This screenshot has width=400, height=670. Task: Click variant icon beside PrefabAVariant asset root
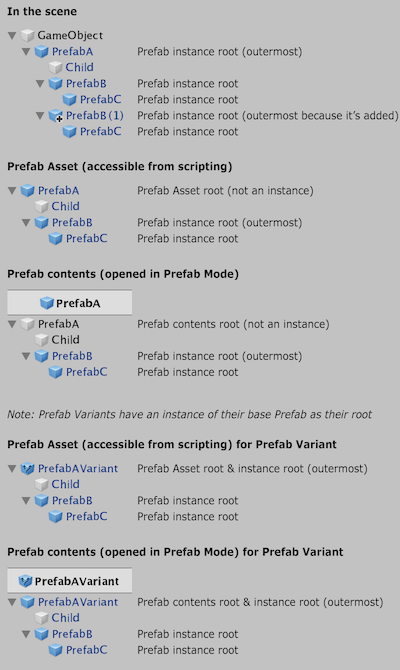[27, 469]
